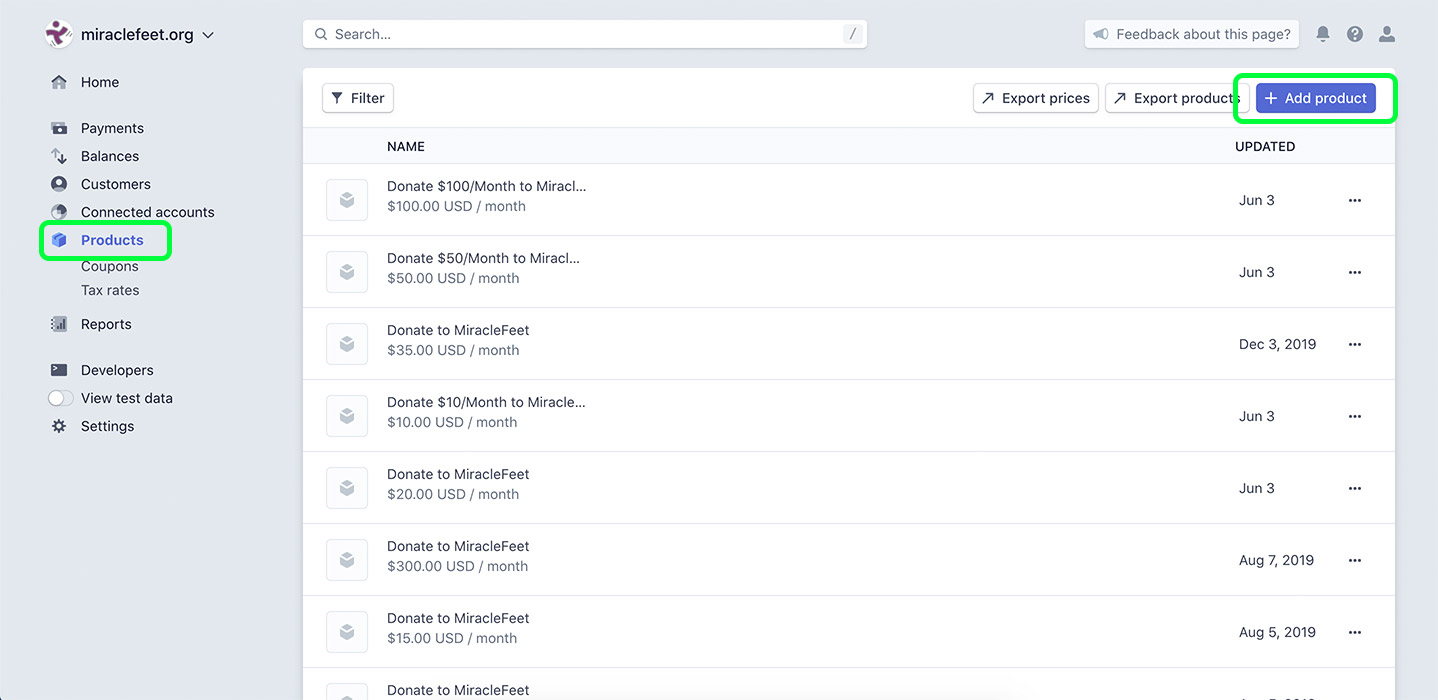Click the thumbnail of the $300.00 product
1438x700 pixels.
[x=347, y=560]
